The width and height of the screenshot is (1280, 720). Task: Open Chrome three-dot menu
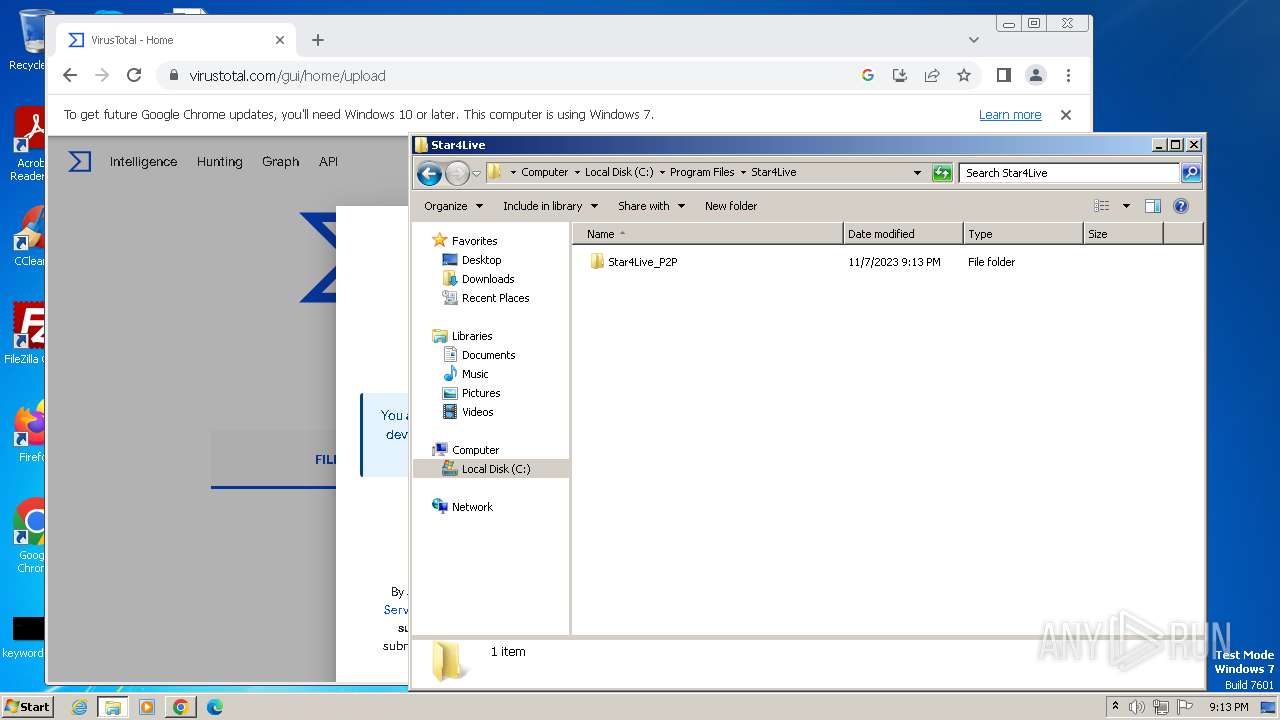1068,75
